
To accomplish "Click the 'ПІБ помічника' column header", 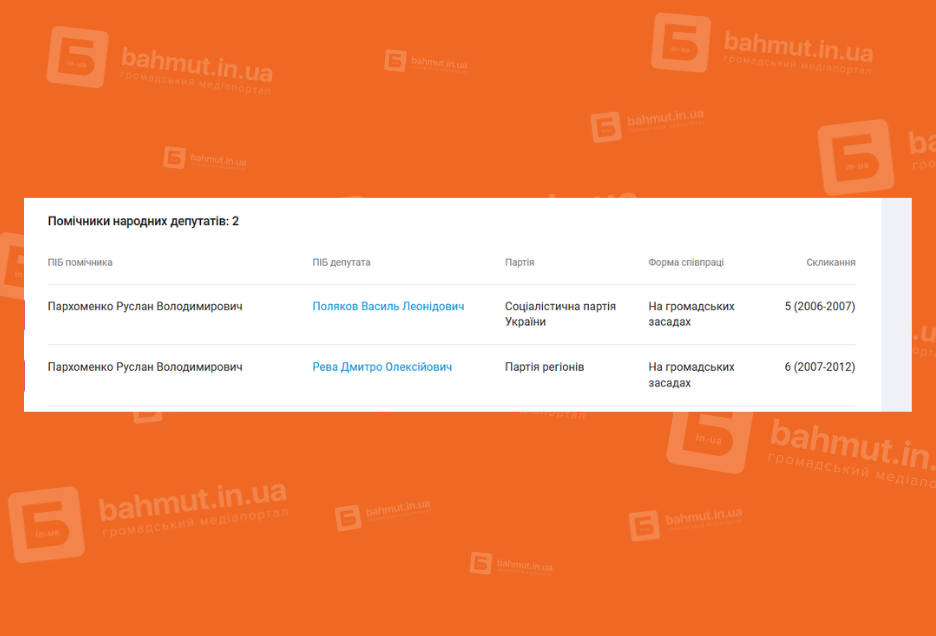I will [80, 262].
